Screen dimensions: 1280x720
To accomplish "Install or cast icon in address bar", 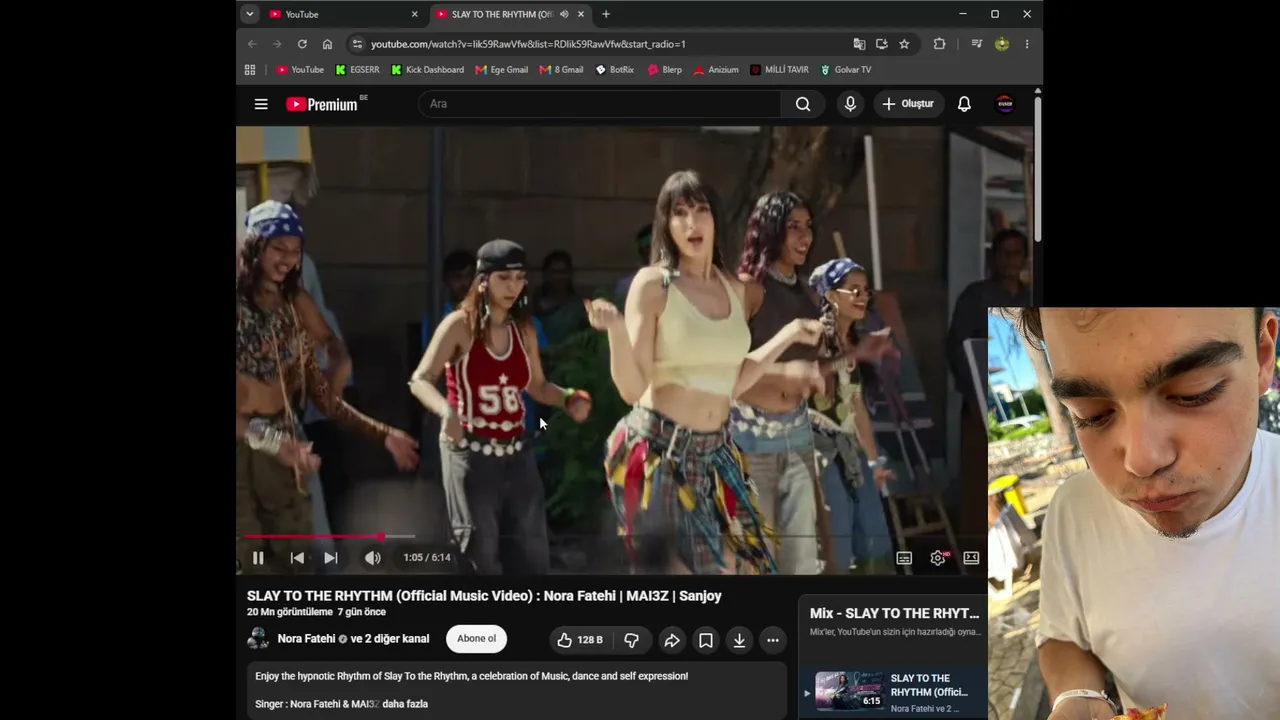I will point(881,44).
